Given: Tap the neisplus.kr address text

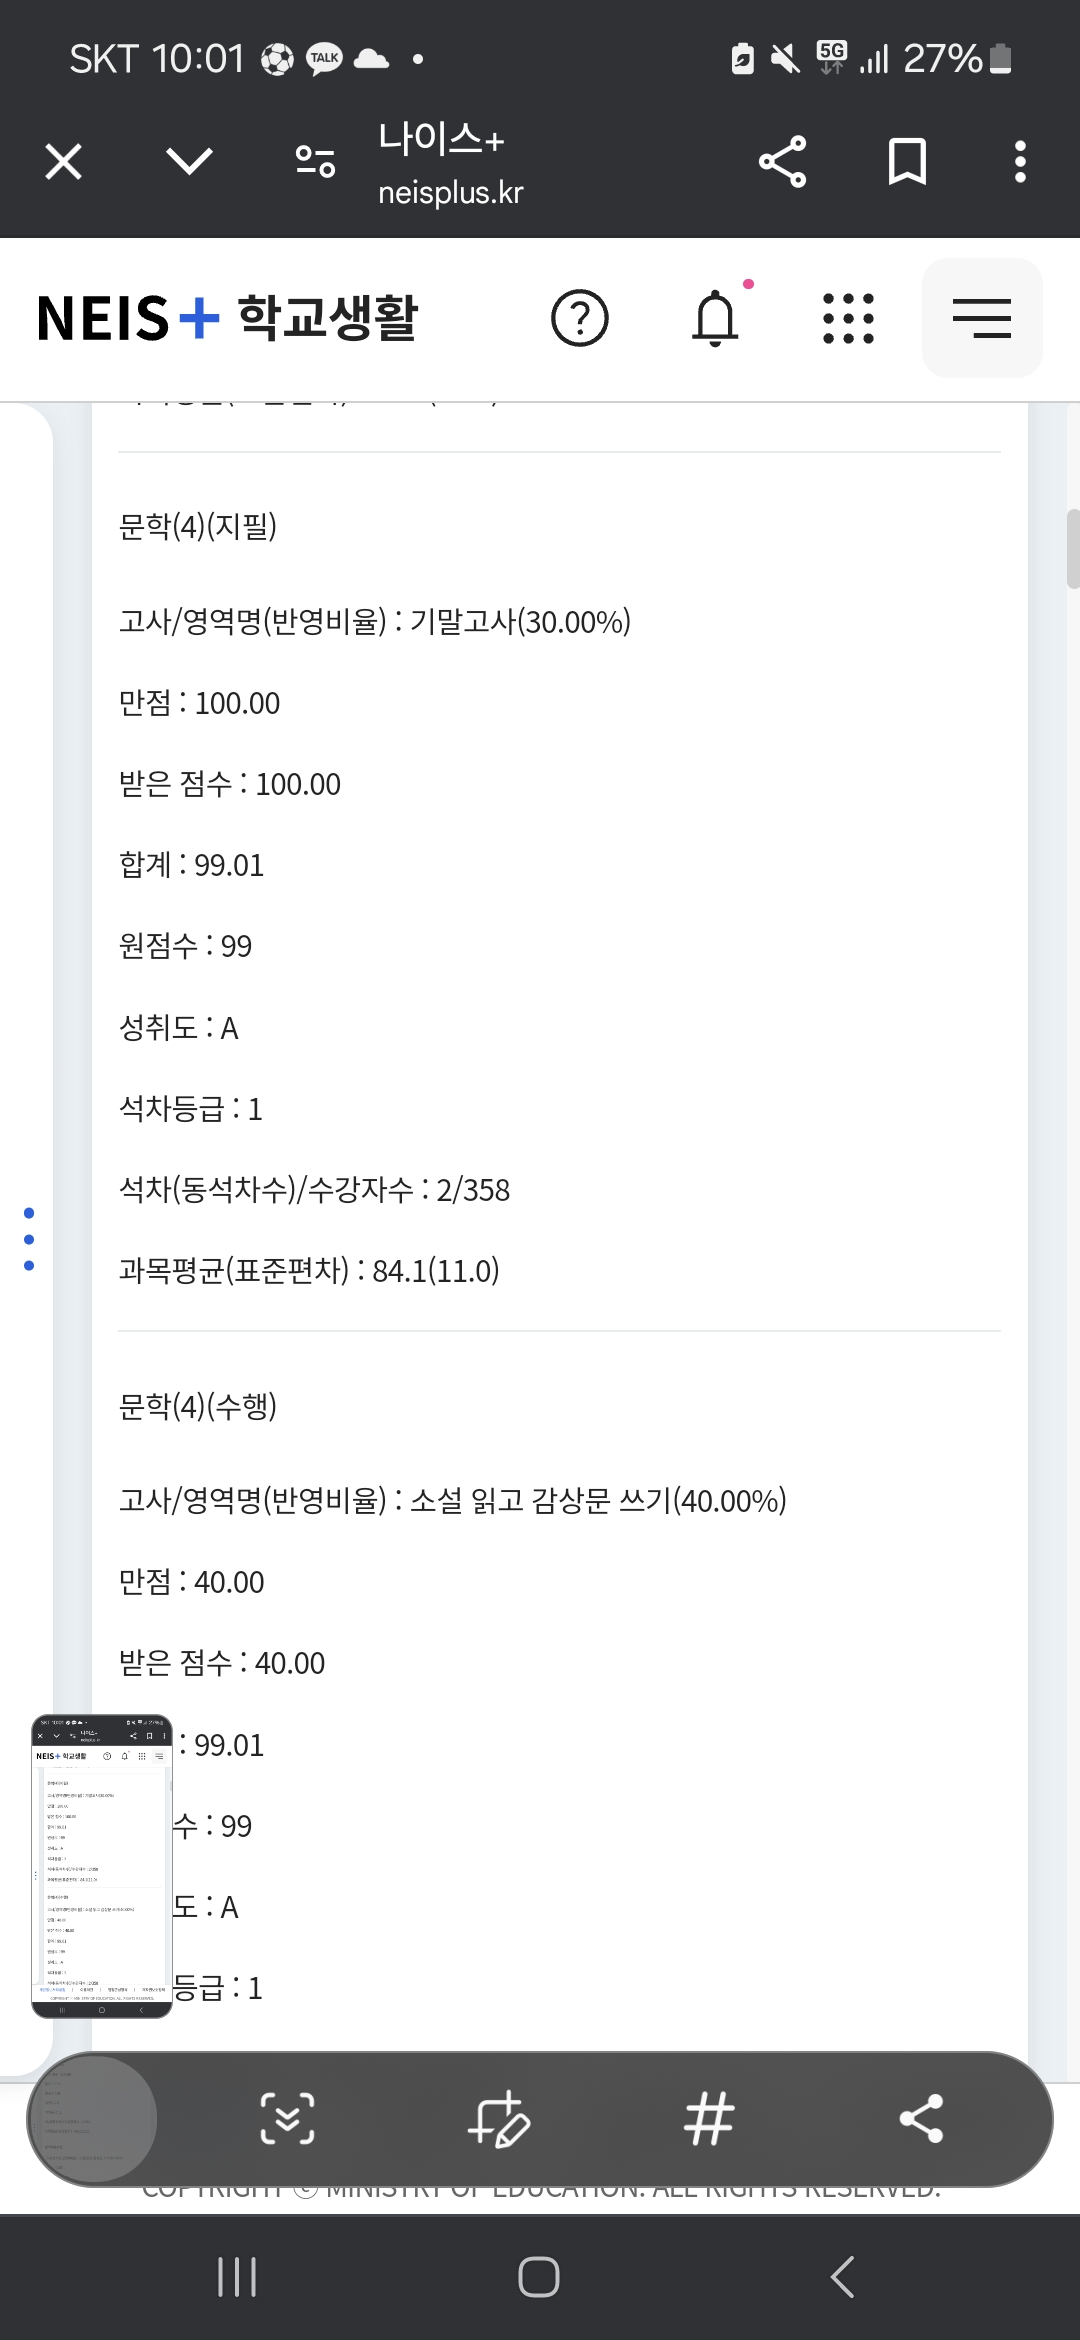Looking at the screenshot, I should pos(450,192).
